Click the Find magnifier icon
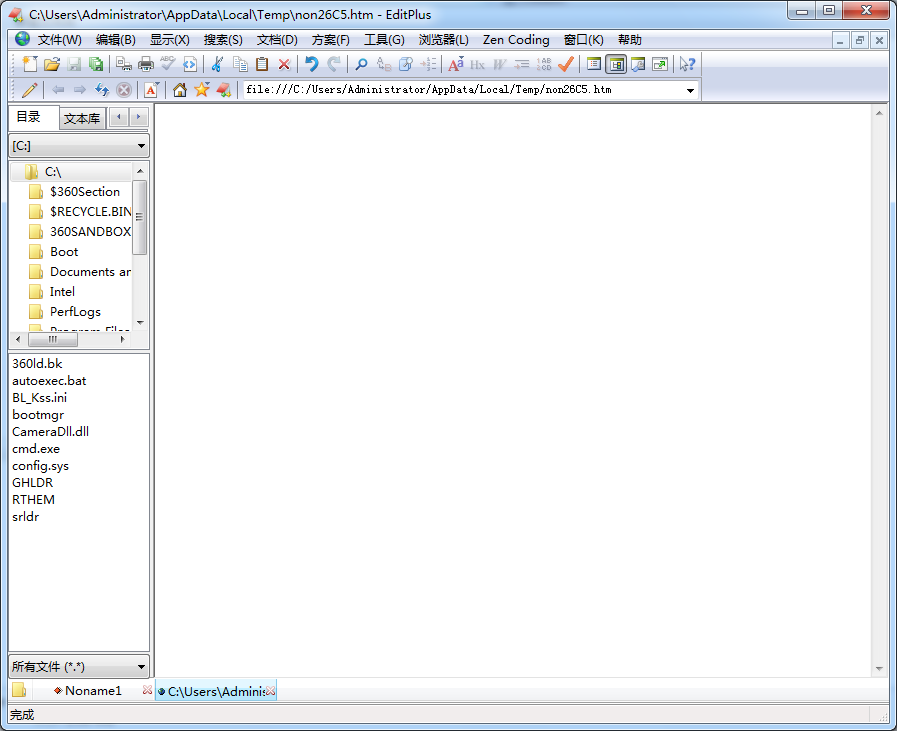 pos(362,64)
